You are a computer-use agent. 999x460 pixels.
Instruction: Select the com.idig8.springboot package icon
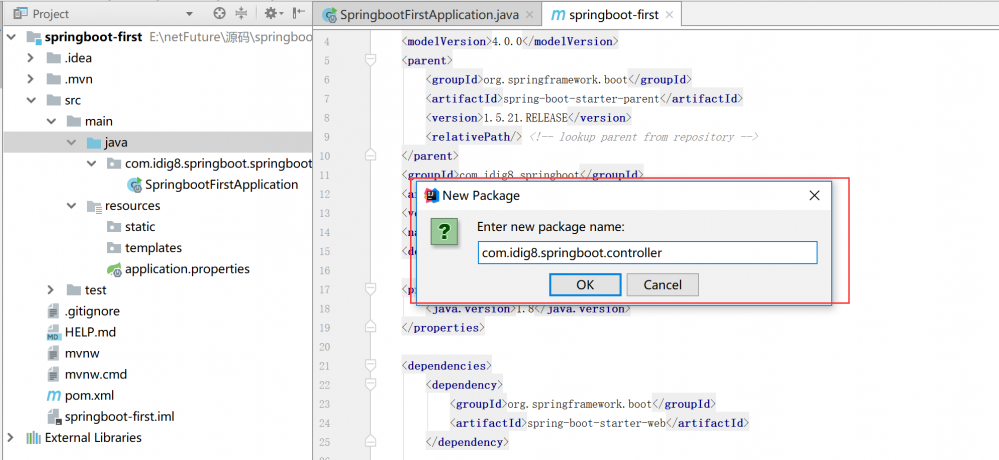(114, 164)
